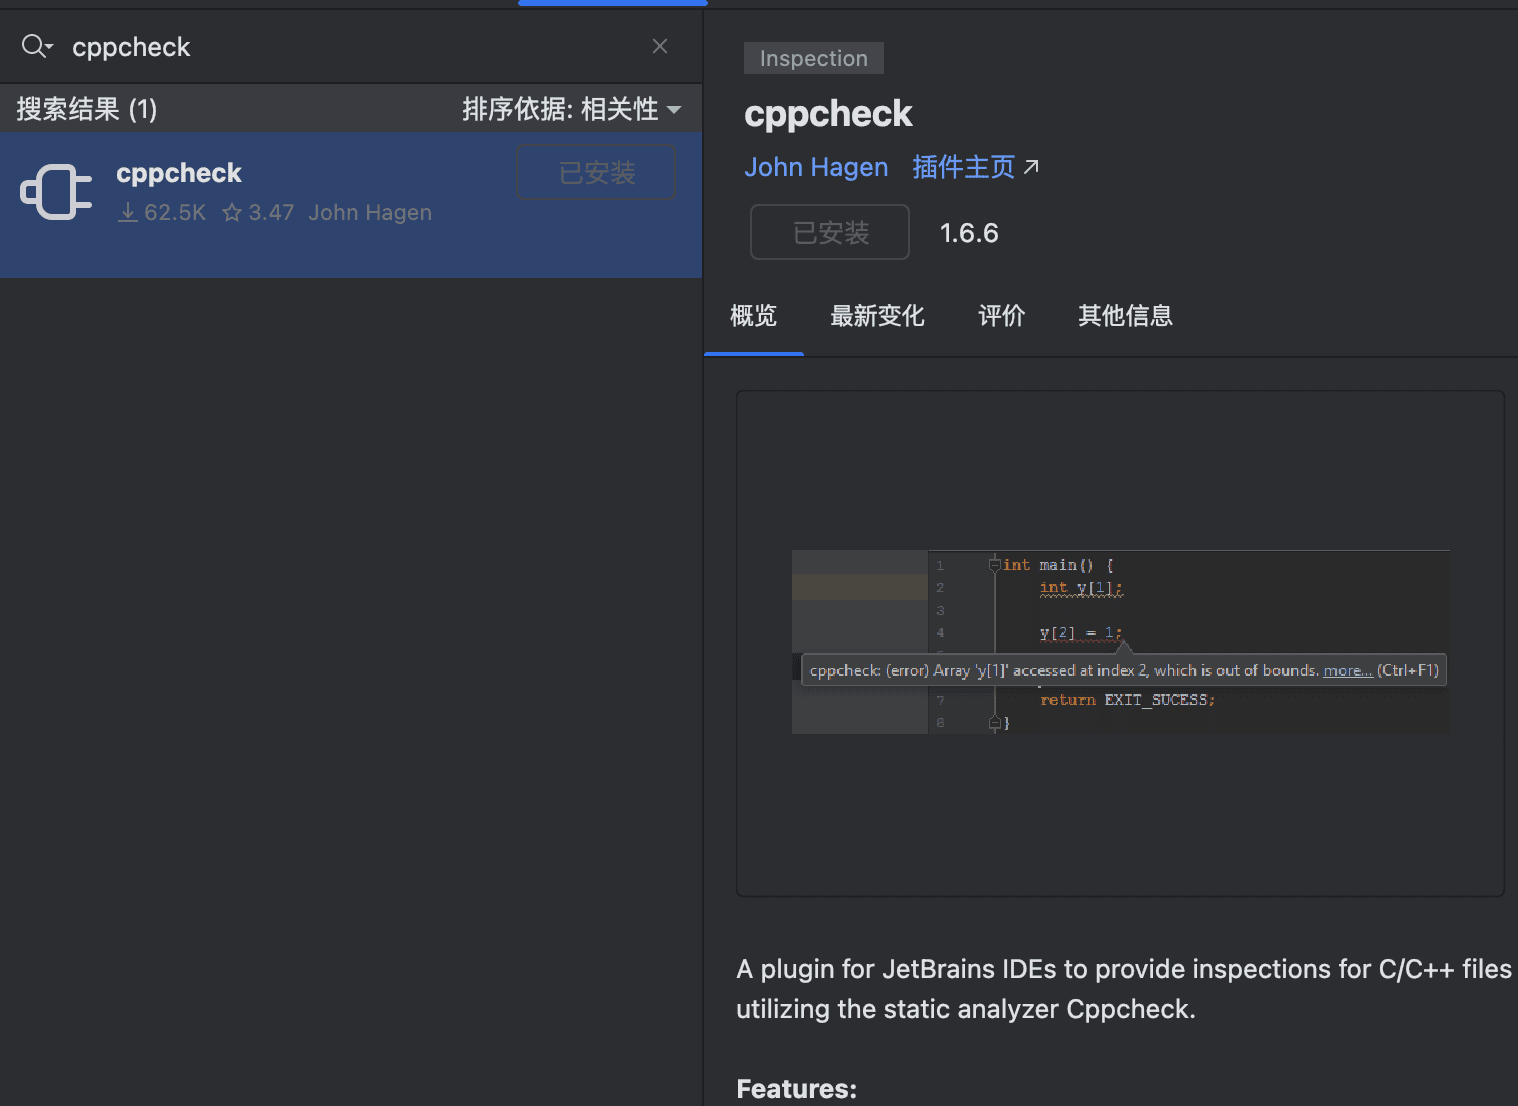Screen dimensions: 1518x1106
Task: Switch to the 概览 tab
Action: point(753,316)
